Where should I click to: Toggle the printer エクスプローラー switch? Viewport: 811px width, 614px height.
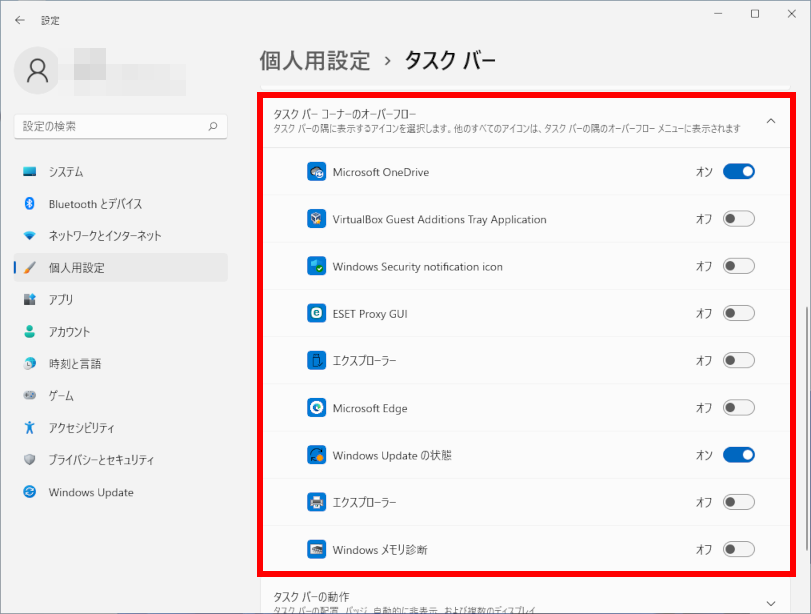[739, 502]
